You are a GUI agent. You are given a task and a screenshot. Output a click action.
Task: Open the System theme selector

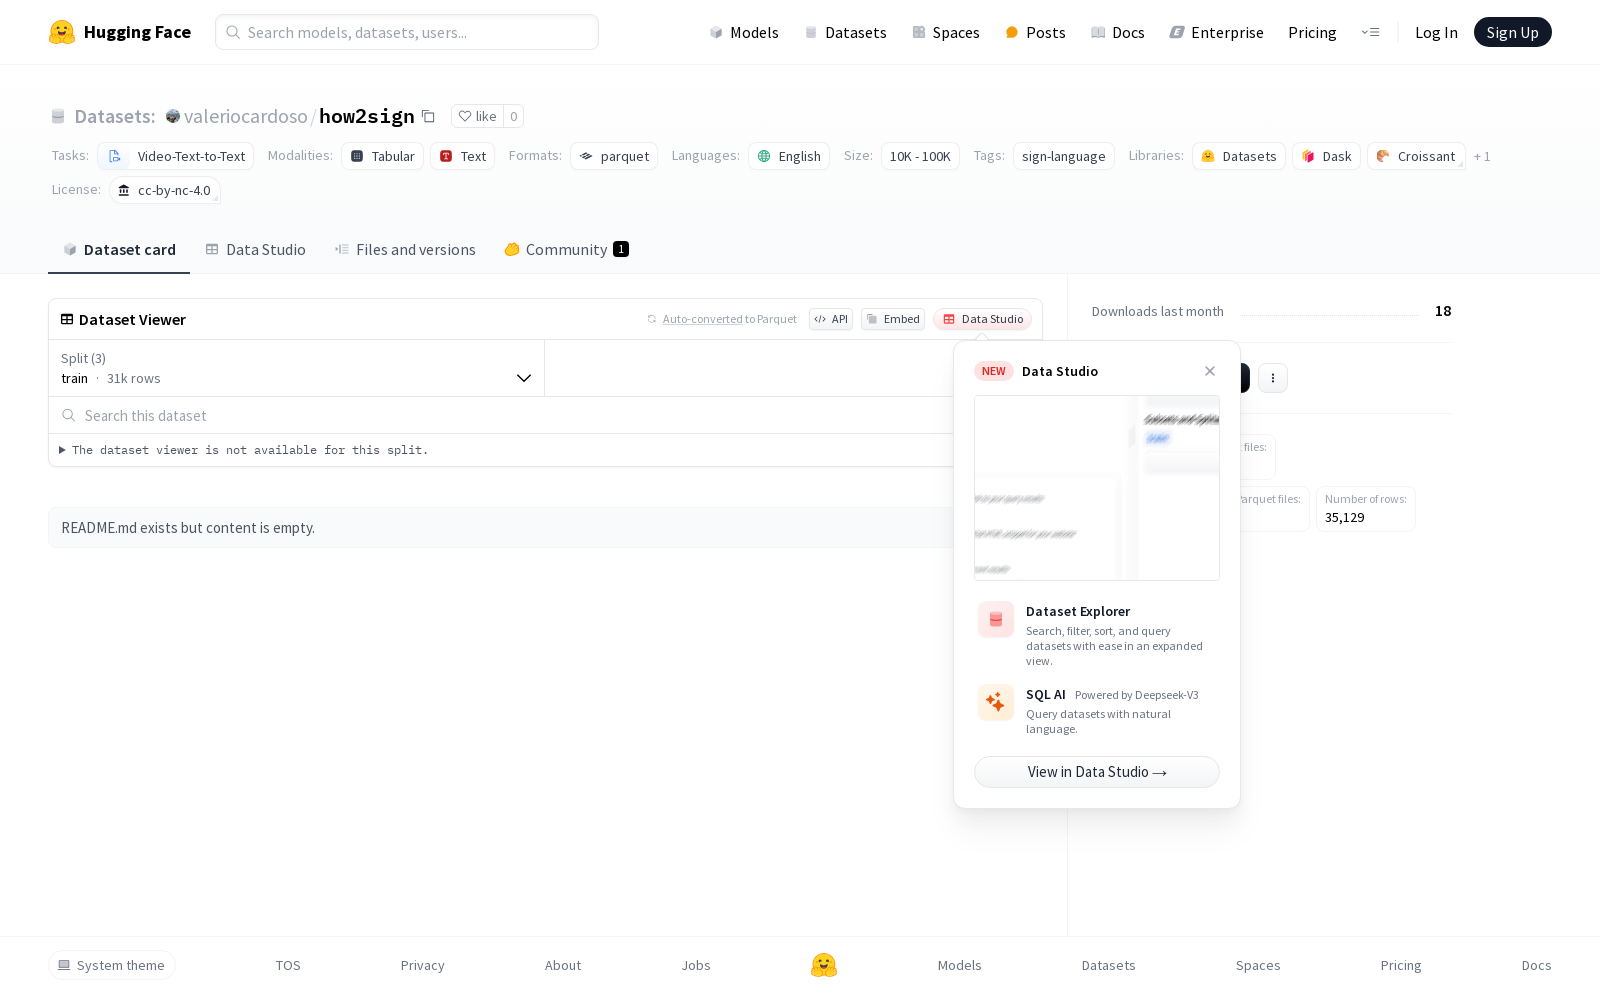click(x=112, y=965)
